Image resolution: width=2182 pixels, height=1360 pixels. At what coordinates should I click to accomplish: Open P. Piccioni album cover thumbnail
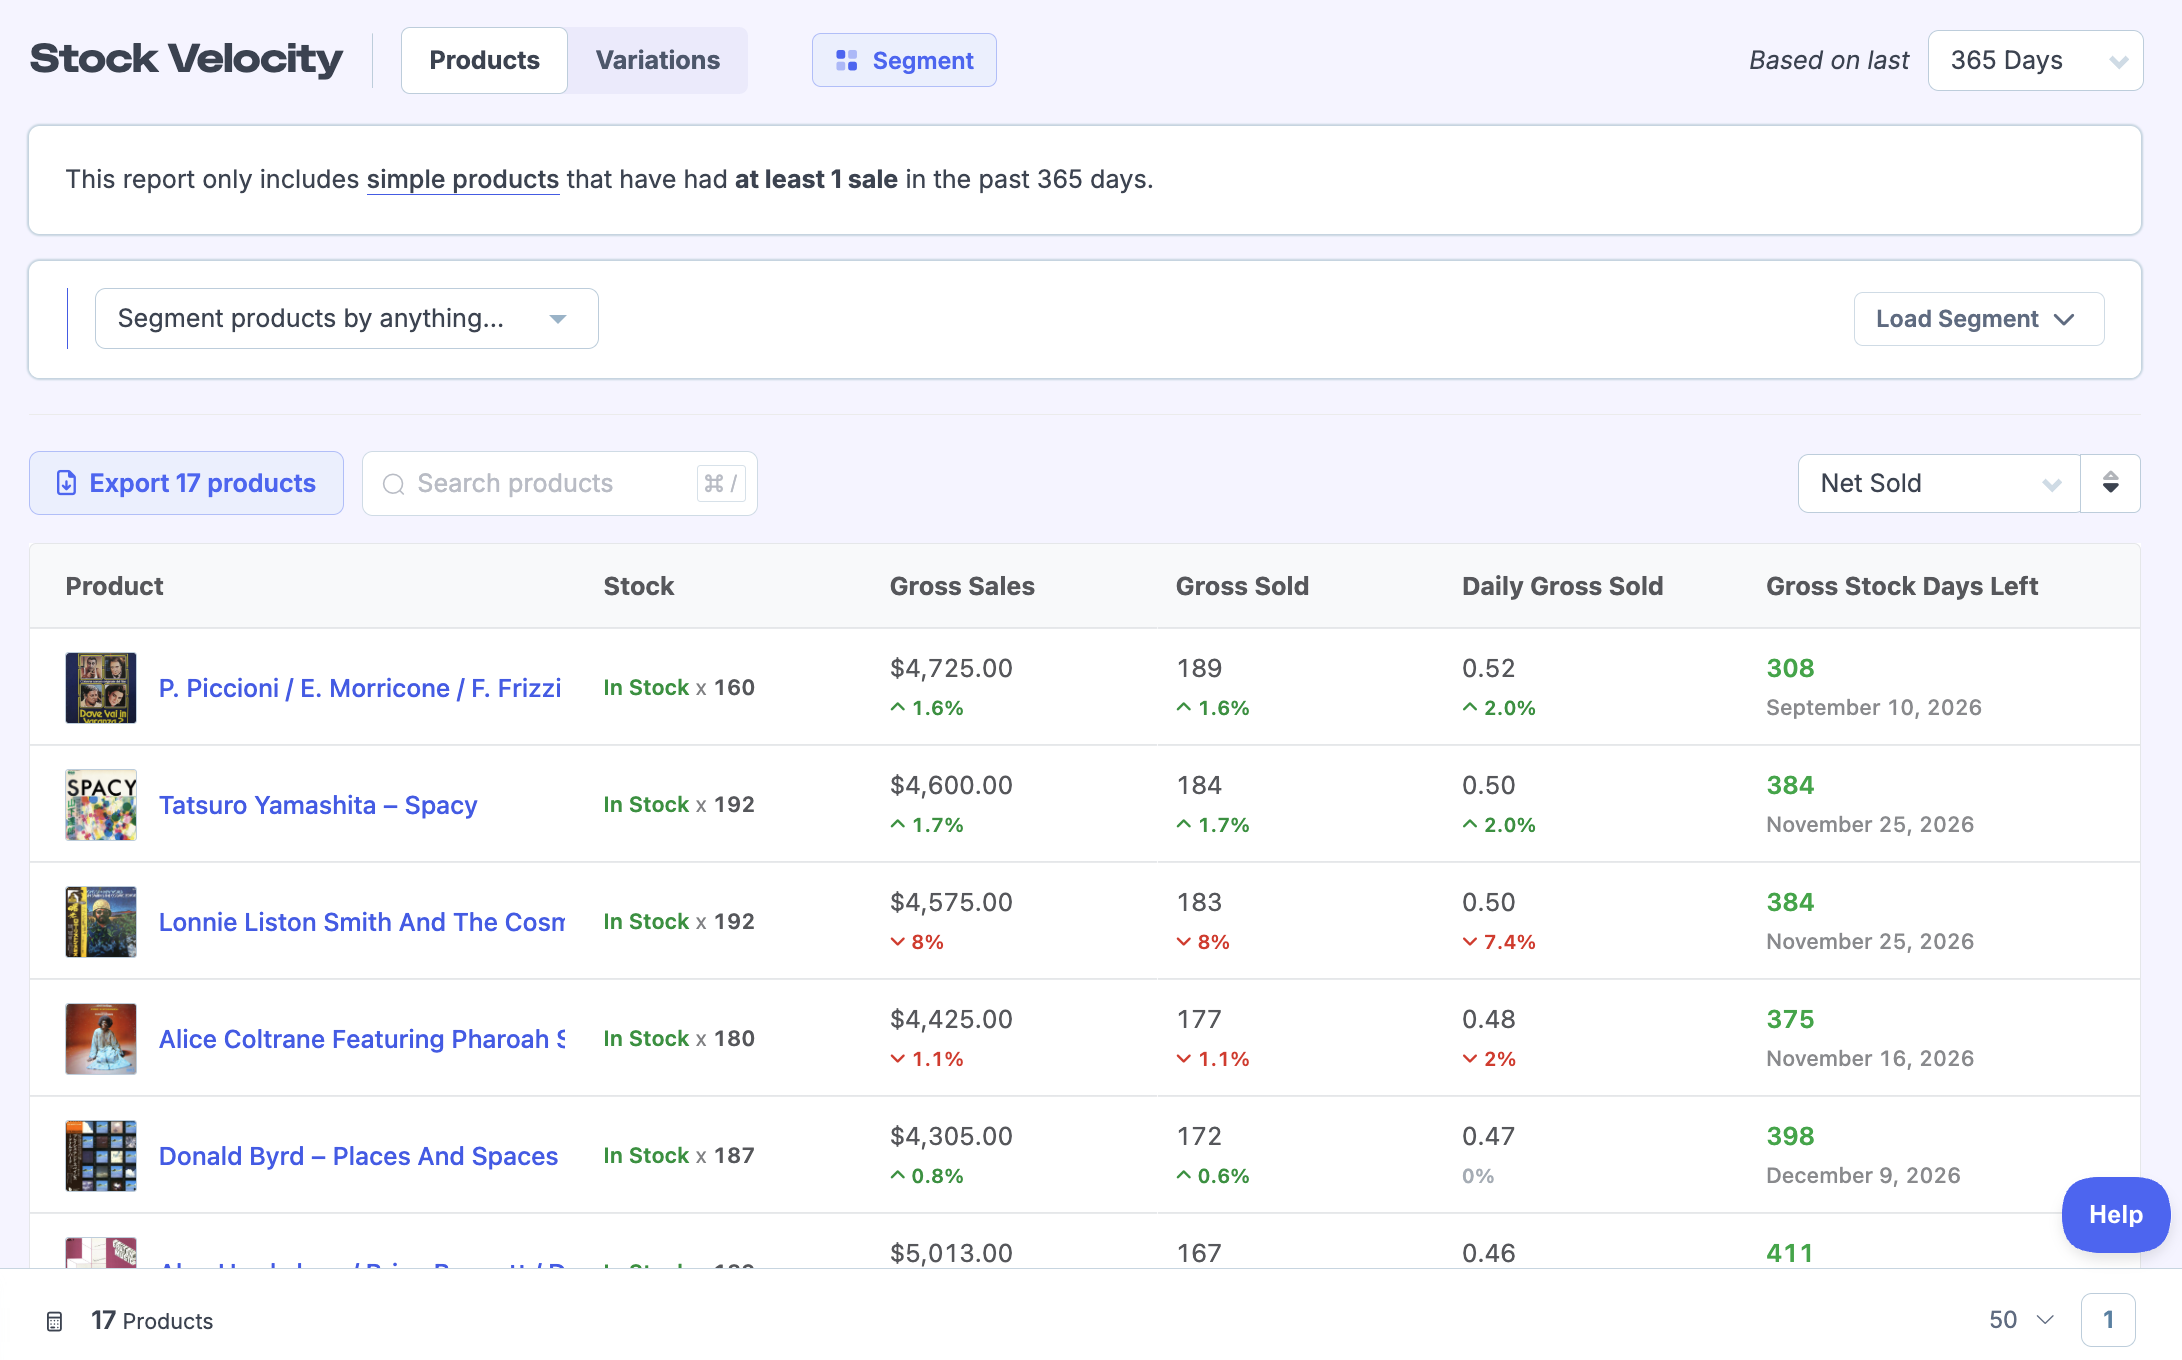[x=101, y=688]
